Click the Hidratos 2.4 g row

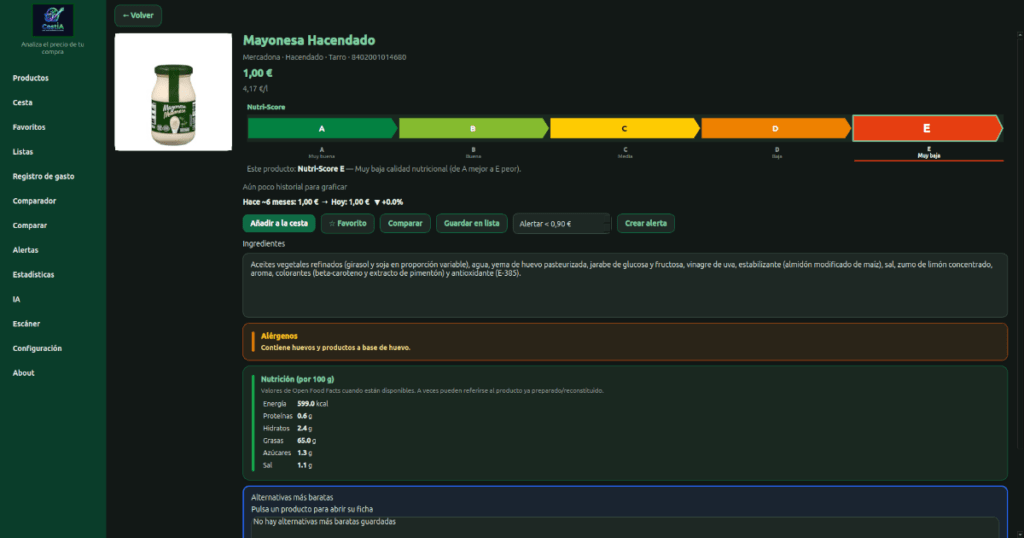[x=287, y=428]
